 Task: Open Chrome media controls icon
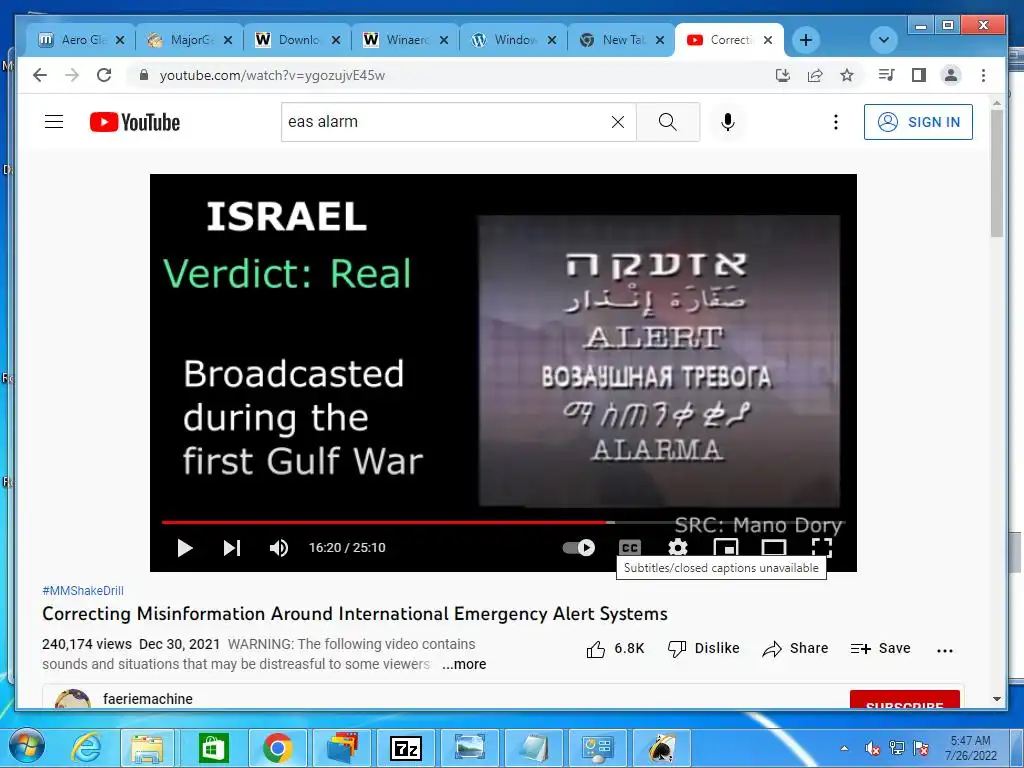[886, 75]
